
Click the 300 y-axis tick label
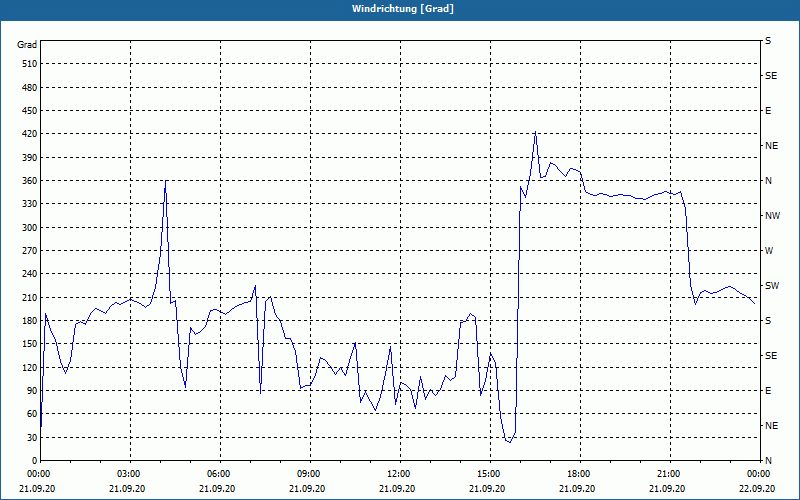30,228
